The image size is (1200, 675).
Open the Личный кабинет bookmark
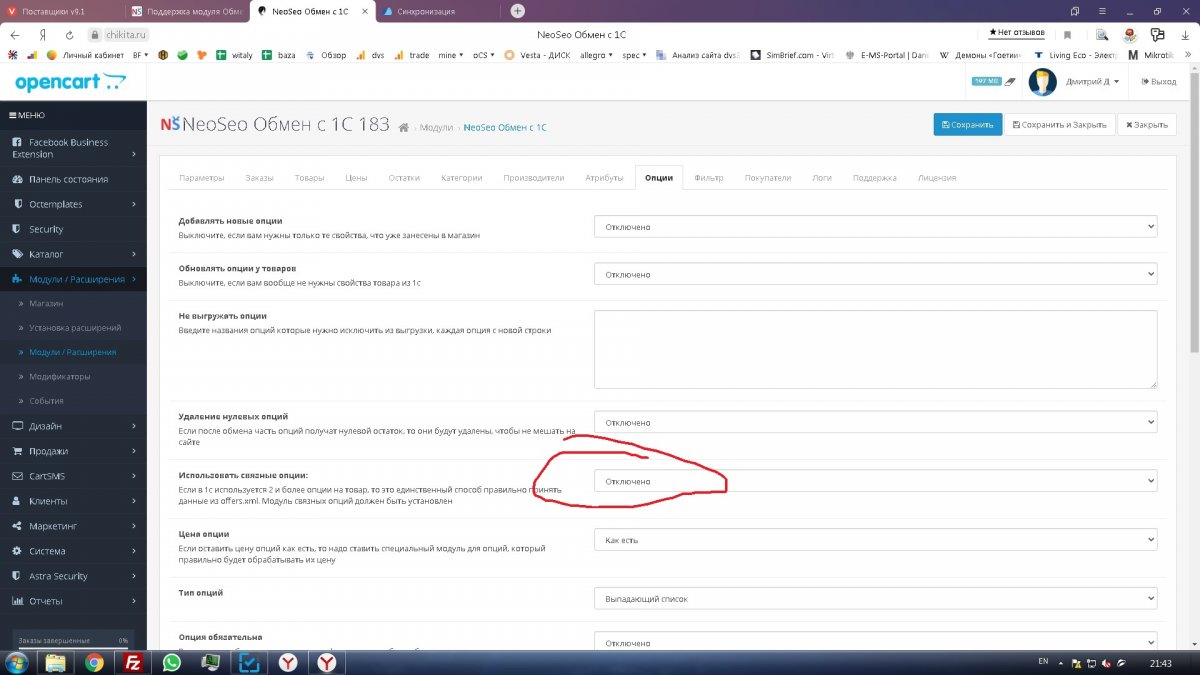coord(87,55)
